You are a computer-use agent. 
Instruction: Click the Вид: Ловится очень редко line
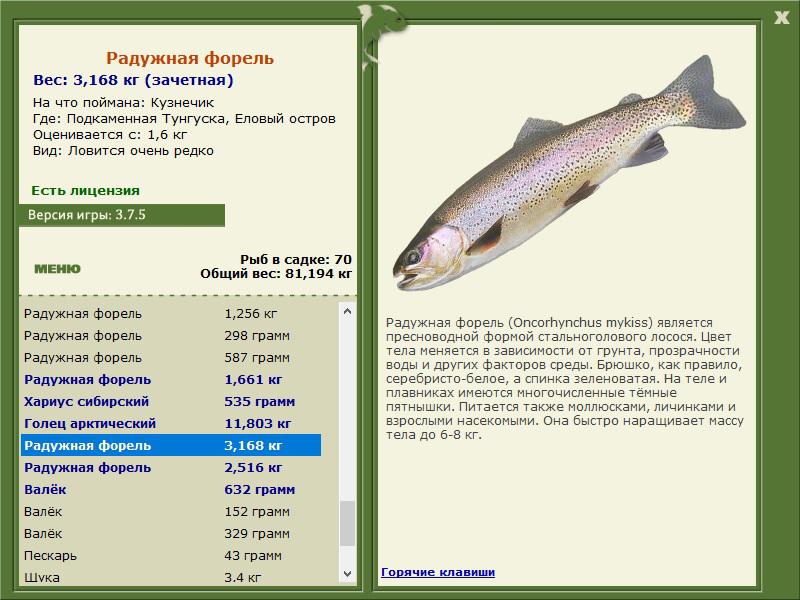(x=123, y=151)
